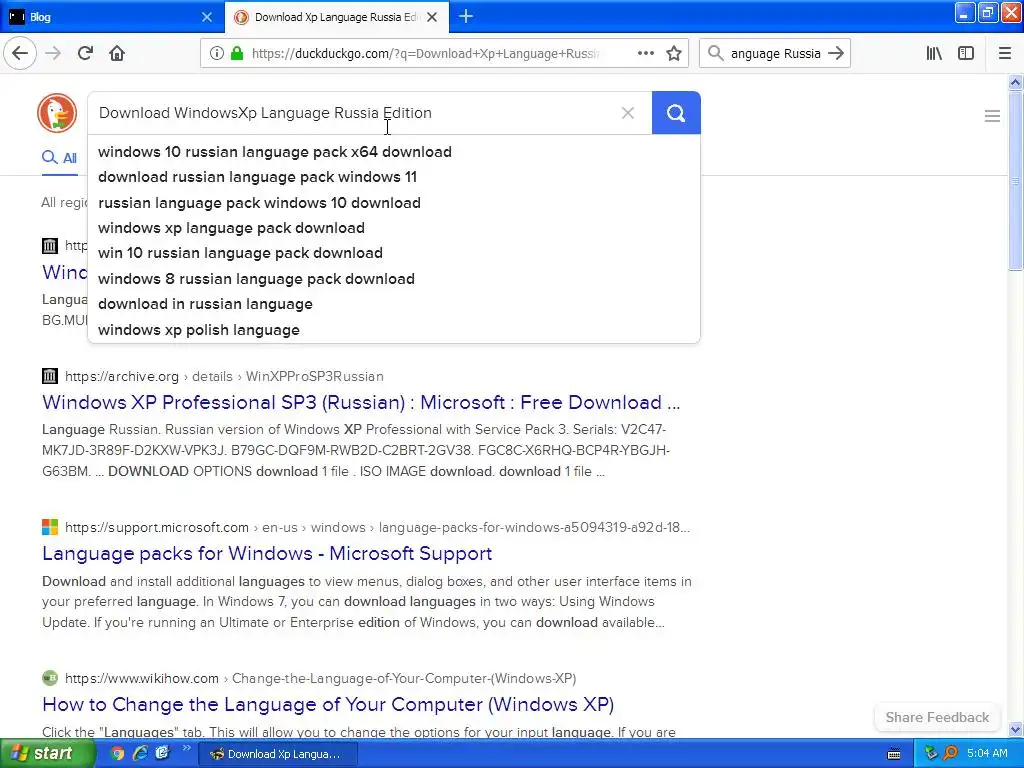Bookmark this page with the star
This screenshot has height=768, width=1024.
coord(674,54)
